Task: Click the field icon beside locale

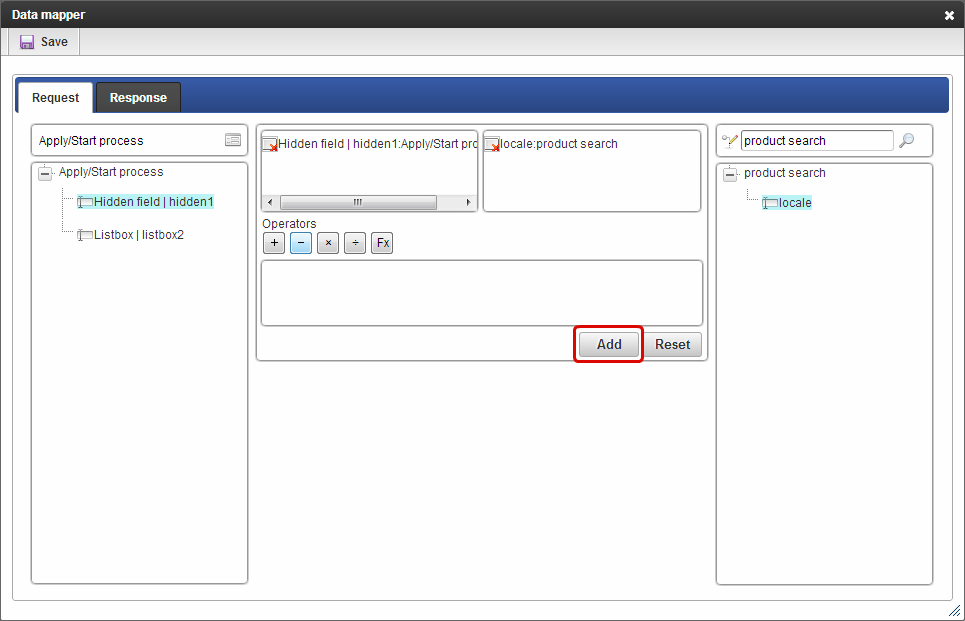Action: (770, 203)
